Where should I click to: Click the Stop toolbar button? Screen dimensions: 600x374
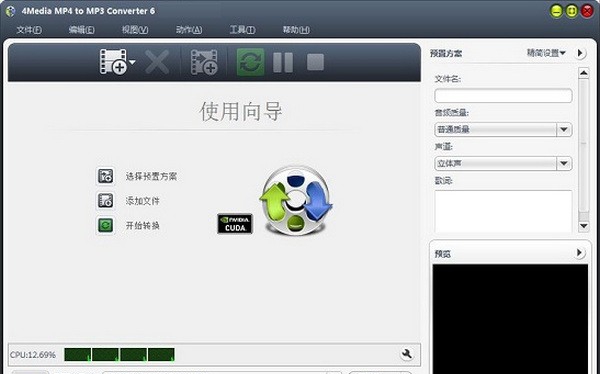(x=315, y=62)
